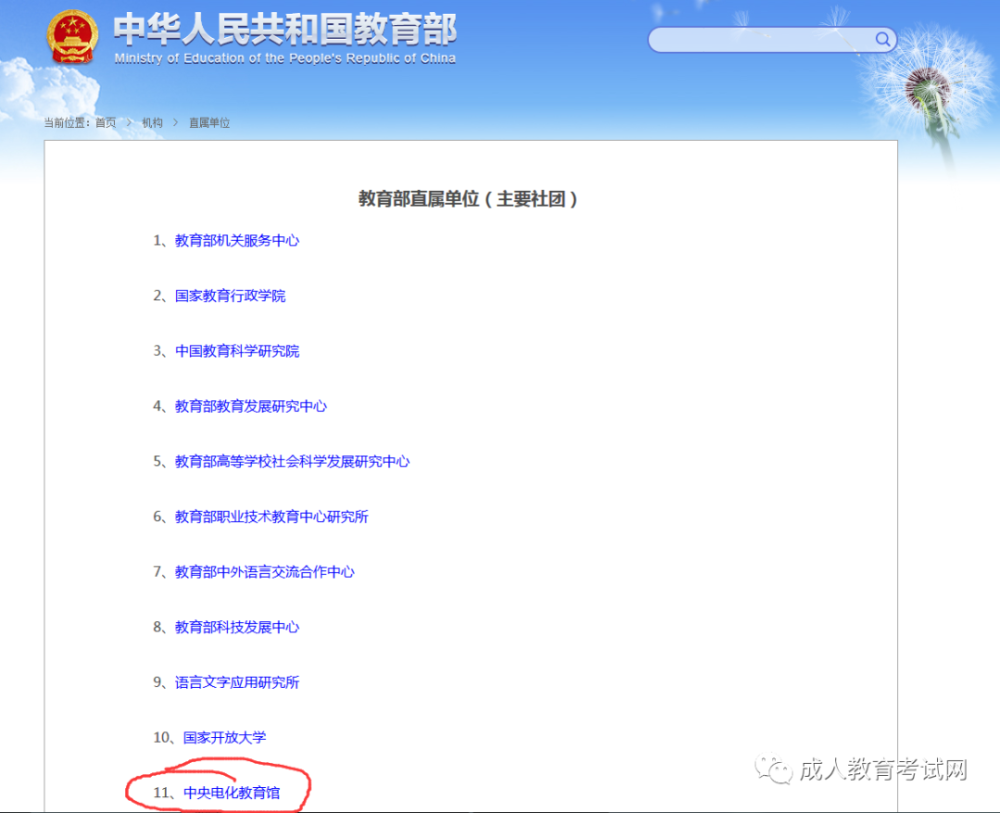The image size is (1000, 813).
Task: Open the 机构 breadcrumb link
Action: point(150,123)
